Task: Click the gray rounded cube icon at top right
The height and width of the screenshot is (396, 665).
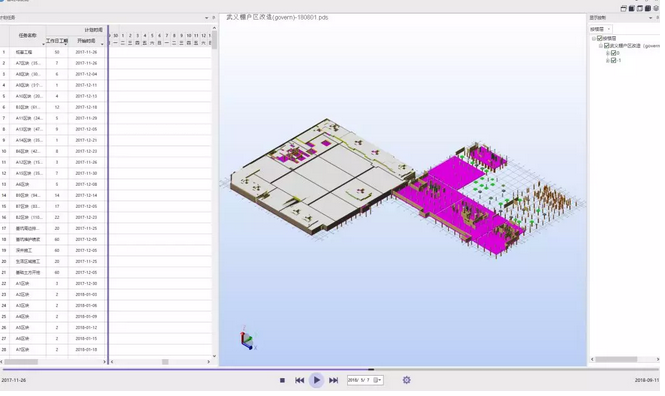Action: pyautogui.click(x=656, y=8)
